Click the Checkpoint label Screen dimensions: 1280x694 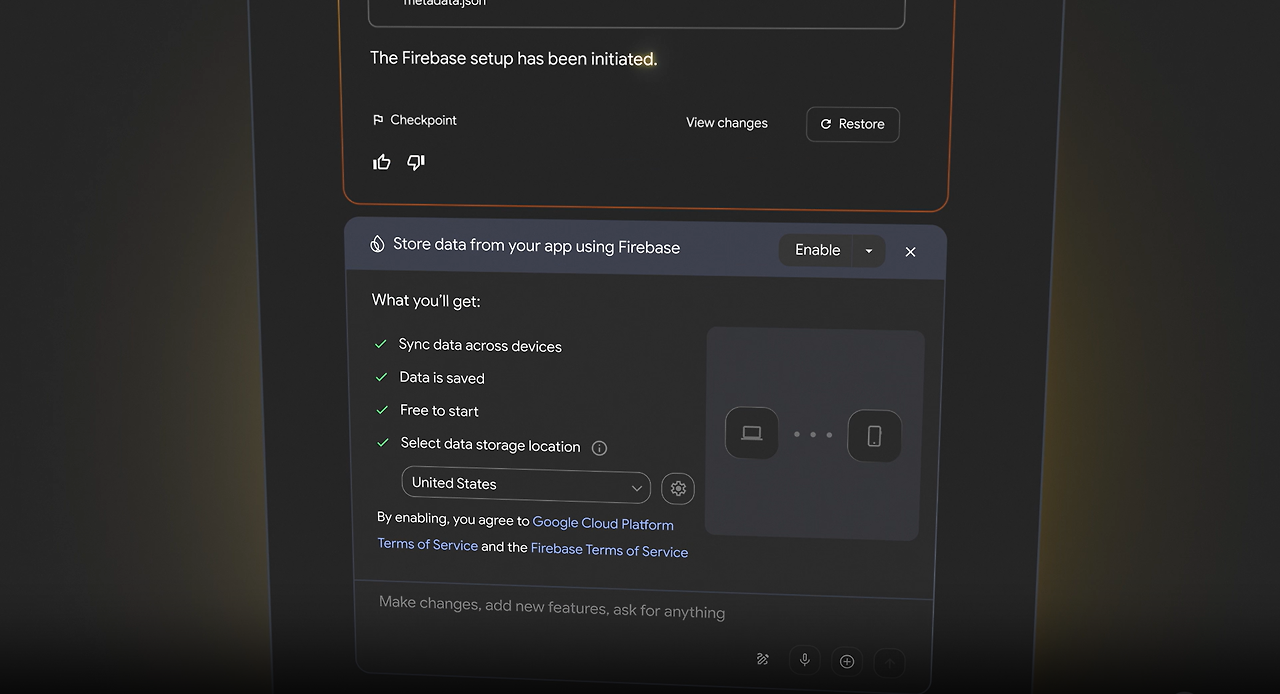coord(423,120)
